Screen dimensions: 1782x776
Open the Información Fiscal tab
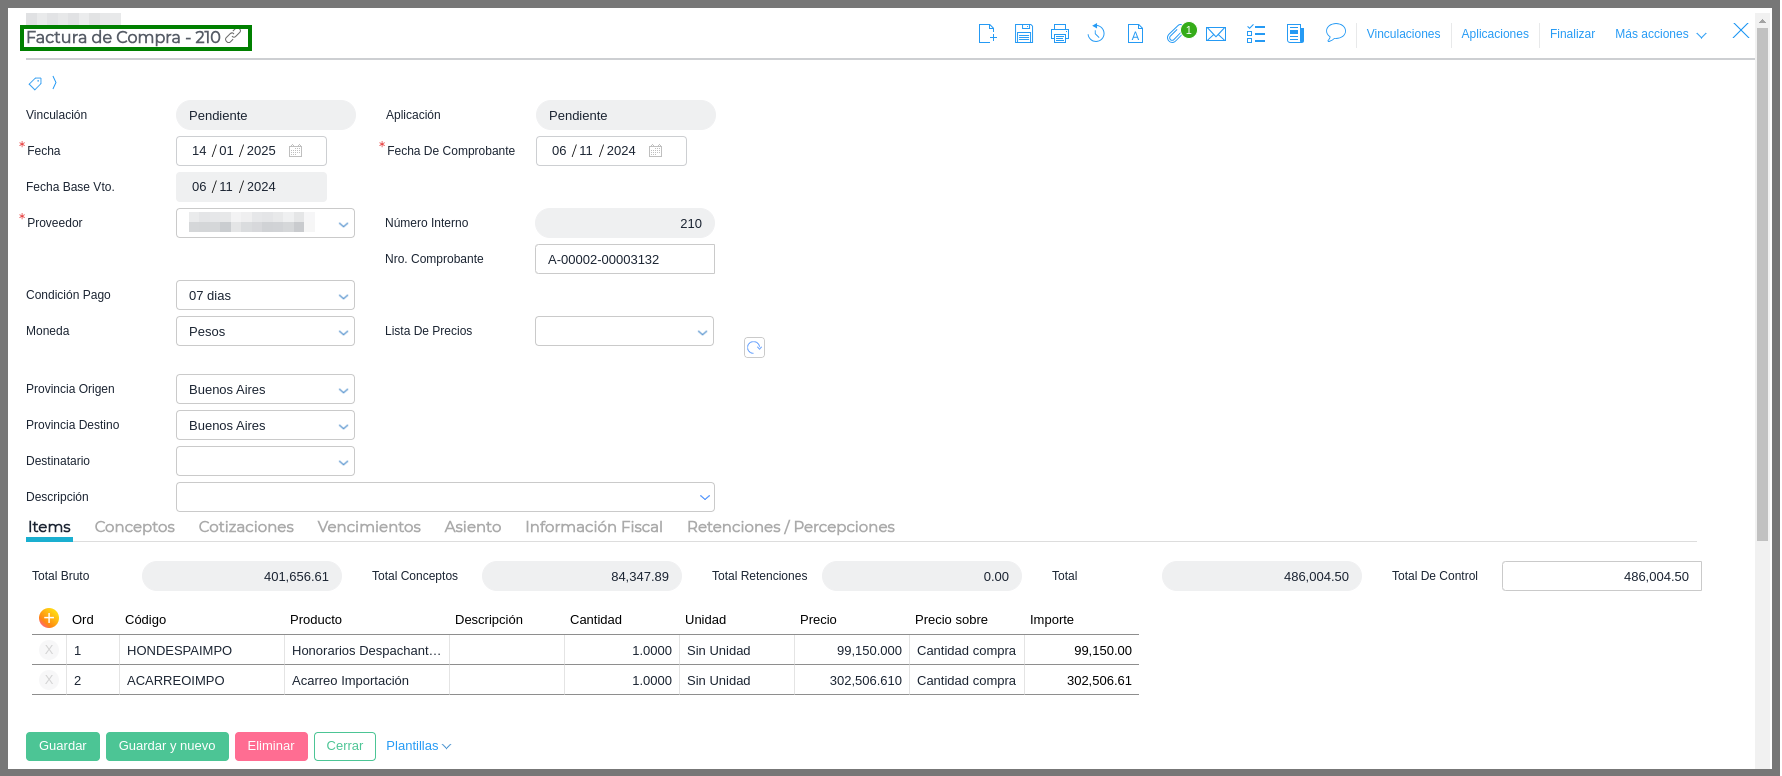(x=593, y=527)
